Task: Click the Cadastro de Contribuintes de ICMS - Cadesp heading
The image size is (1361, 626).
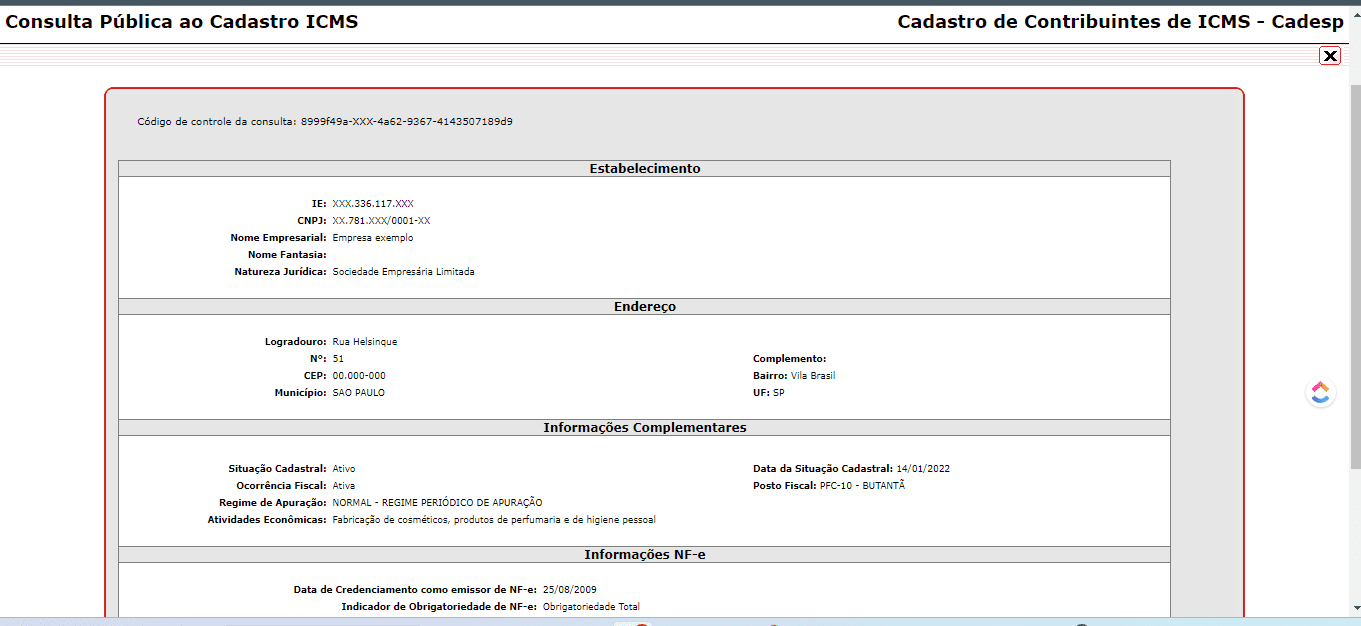Action: tap(1121, 22)
